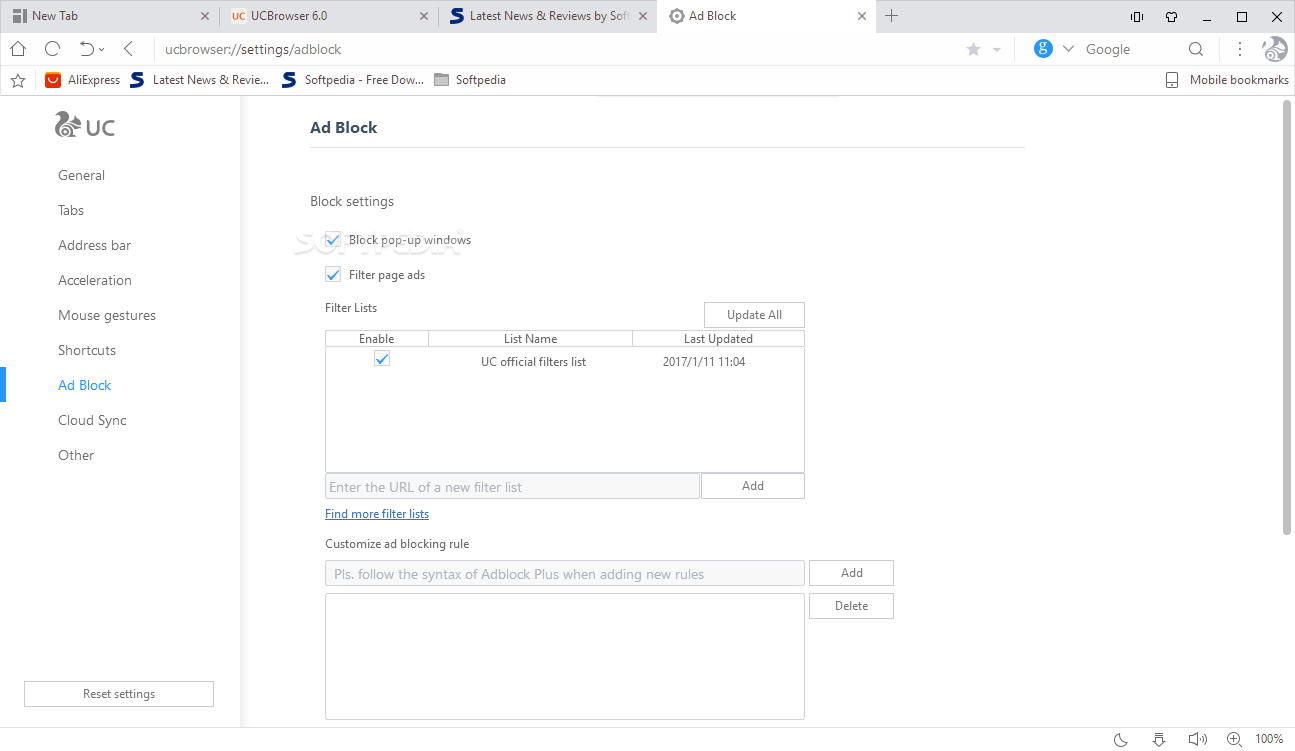This screenshot has width=1295, height=751.
Task: Open Softpedia - Free Dow... bookmark
Action: pos(353,80)
